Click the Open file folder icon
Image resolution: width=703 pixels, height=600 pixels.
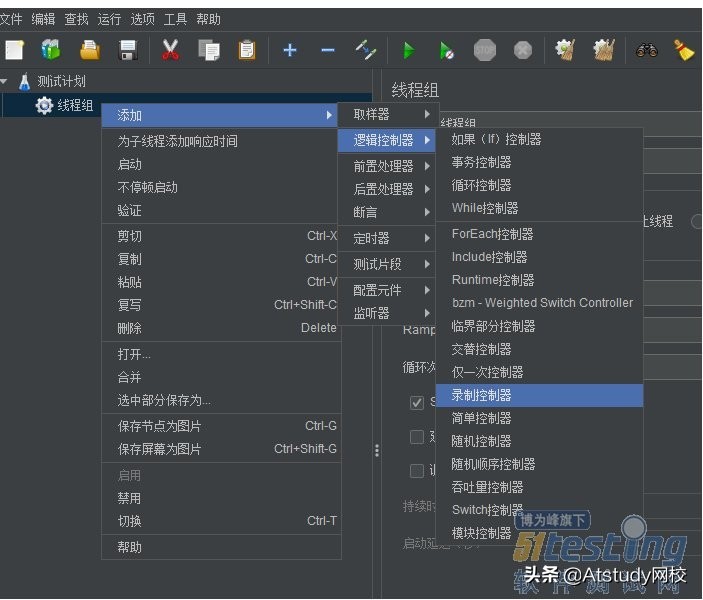90,50
